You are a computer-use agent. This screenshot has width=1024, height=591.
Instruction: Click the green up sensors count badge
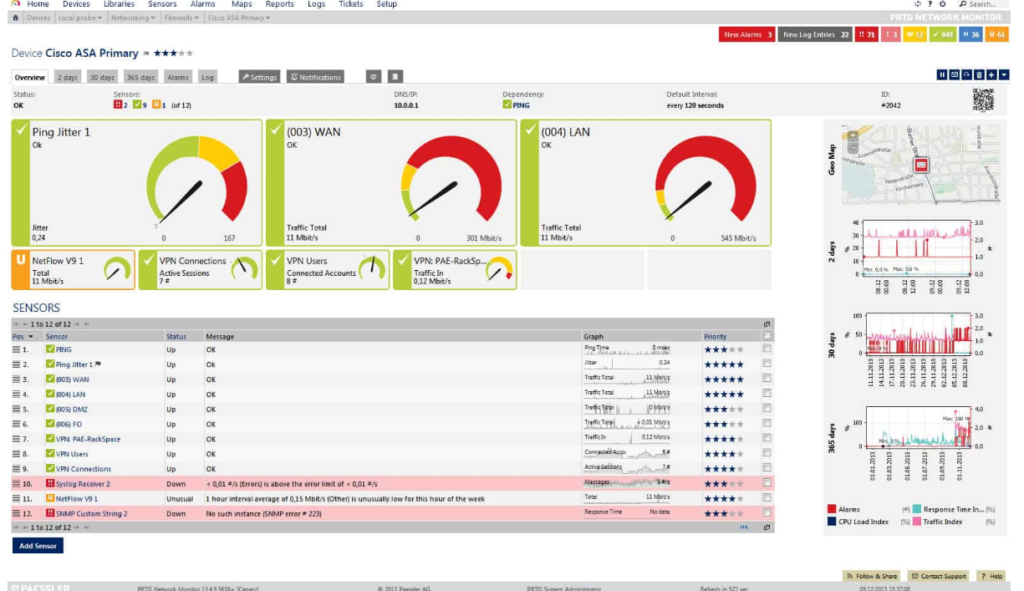[x=942, y=35]
